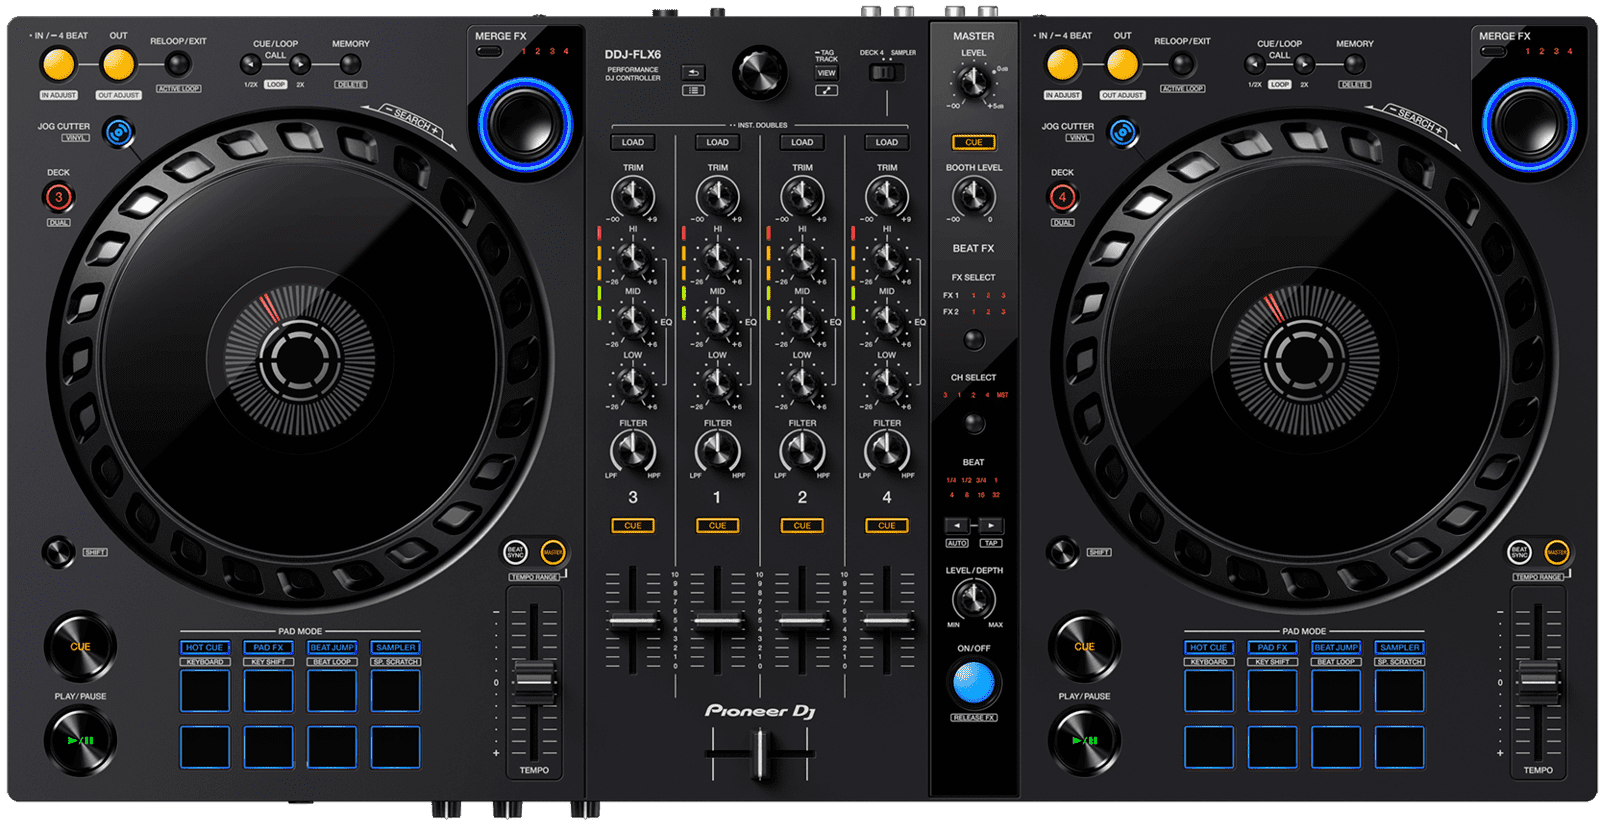Image resolution: width=1600 pixels, height=832 pixels.
Task: Click channel 3 FILTER knob
Action: 633,452
